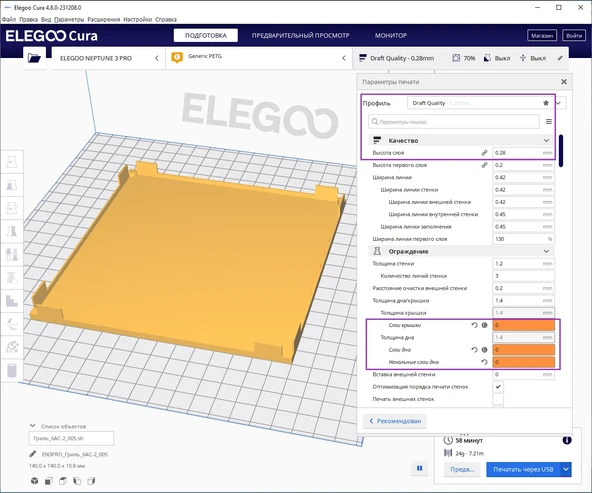Click the settings search input field
The image size is (592, 493).
click(x=454, y=122)
